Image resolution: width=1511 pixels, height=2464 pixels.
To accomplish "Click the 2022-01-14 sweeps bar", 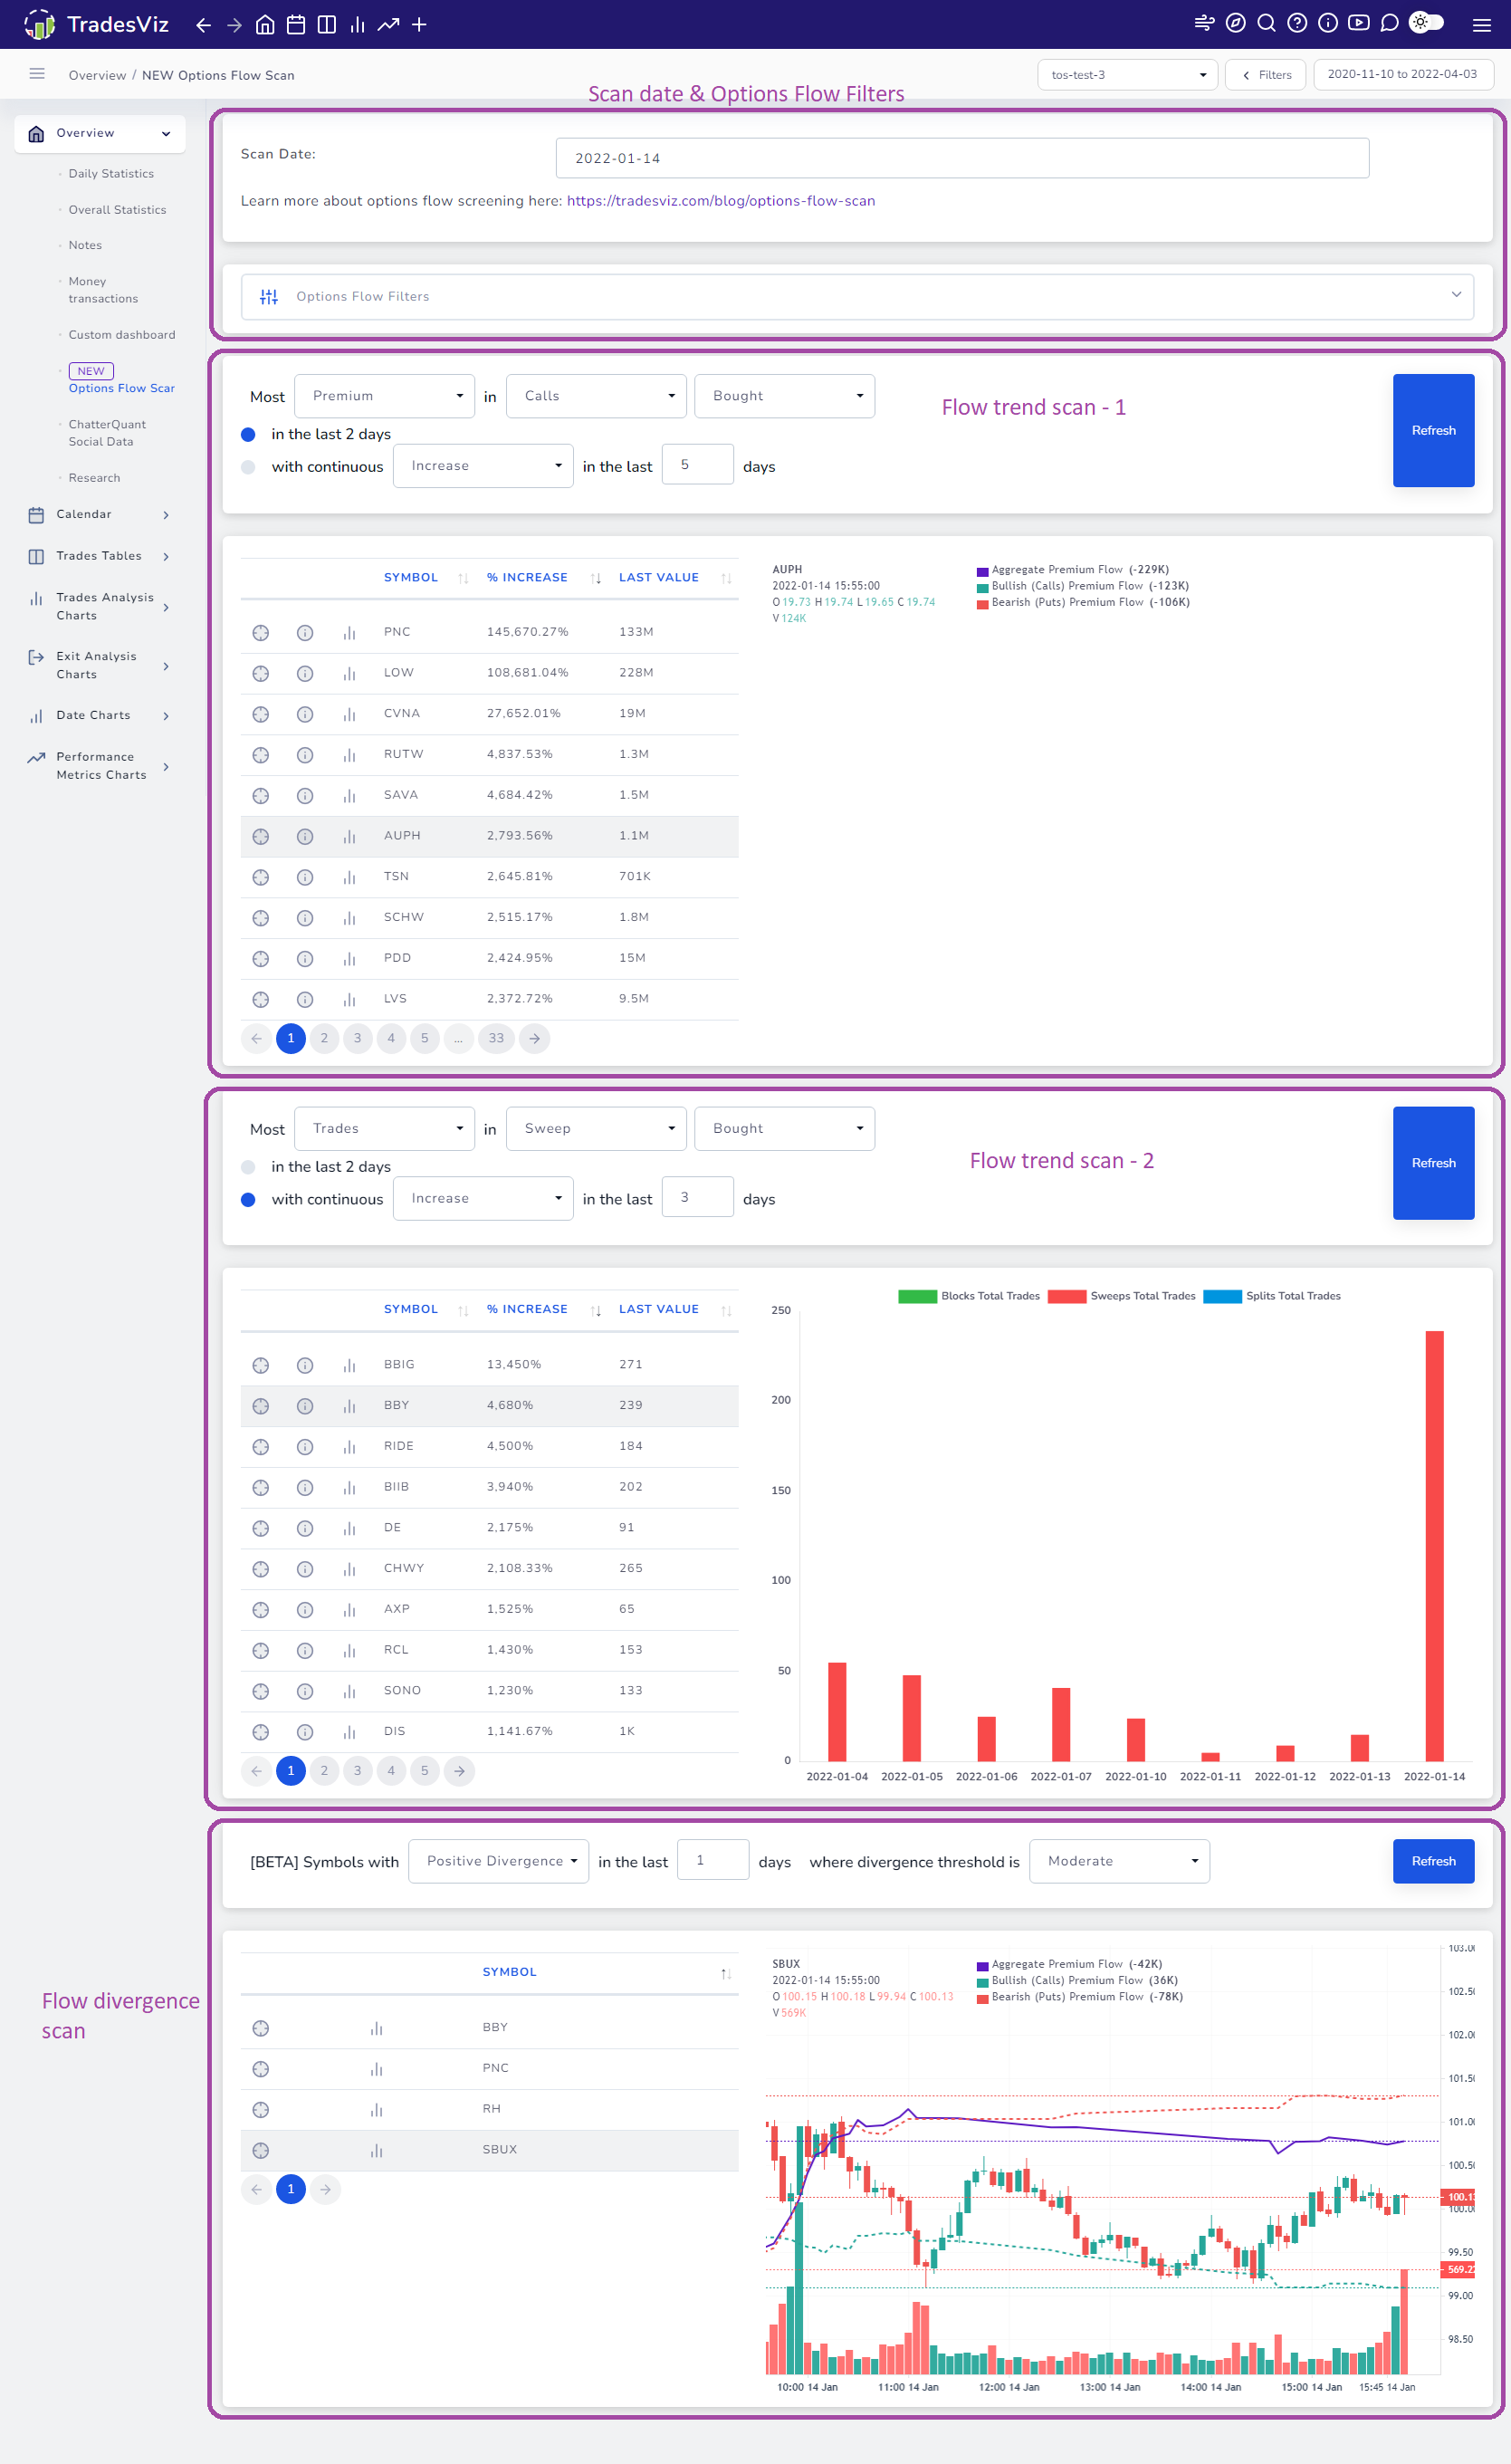I will (x=1434, y=1546).
